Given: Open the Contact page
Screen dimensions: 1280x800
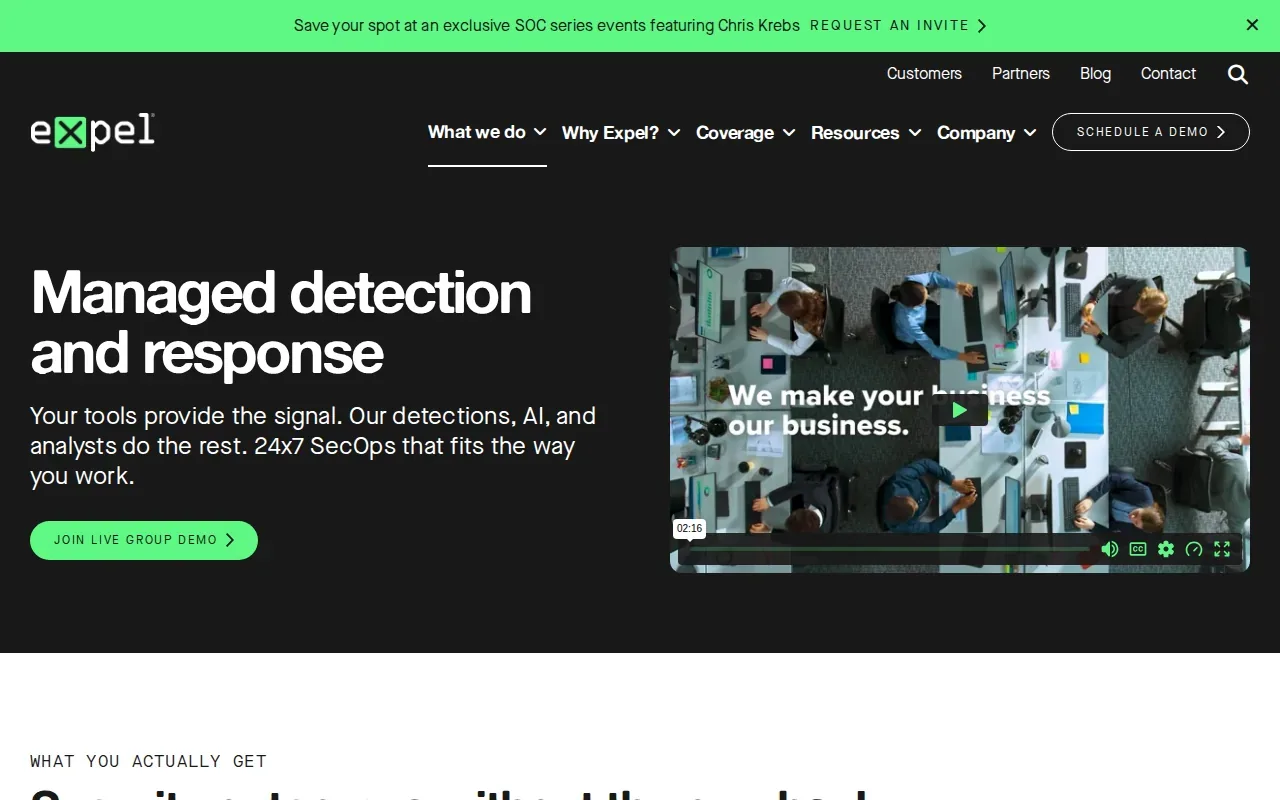Looking at the screenshot, I should pos(1168,74).
